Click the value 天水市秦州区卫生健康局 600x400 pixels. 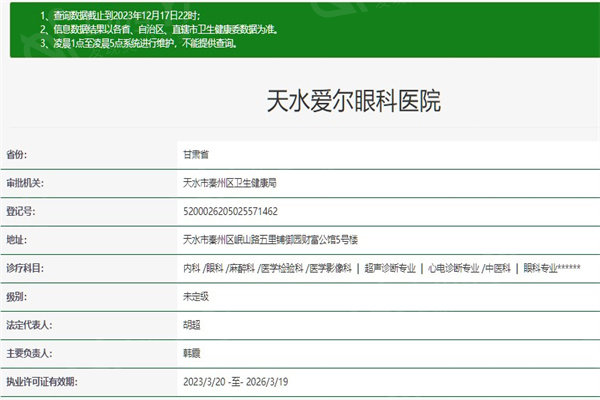230,183
